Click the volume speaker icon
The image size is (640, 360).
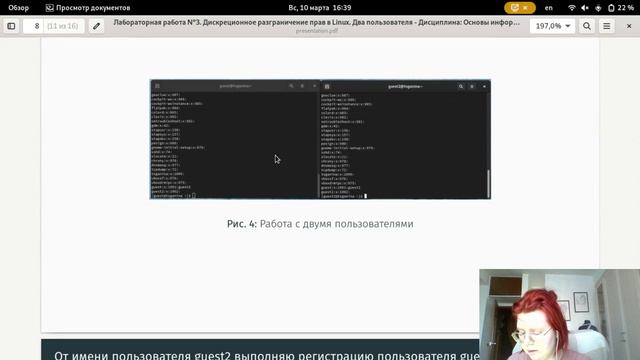click(x=585, y=8)
